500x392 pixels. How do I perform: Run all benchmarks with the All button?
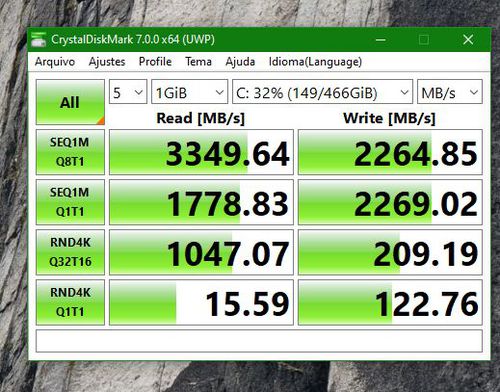(70, 102)
